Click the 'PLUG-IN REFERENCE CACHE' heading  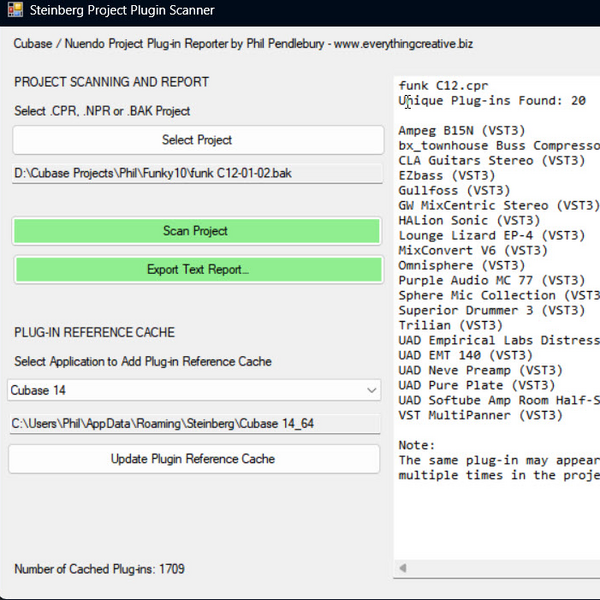[x=95, y=332]
